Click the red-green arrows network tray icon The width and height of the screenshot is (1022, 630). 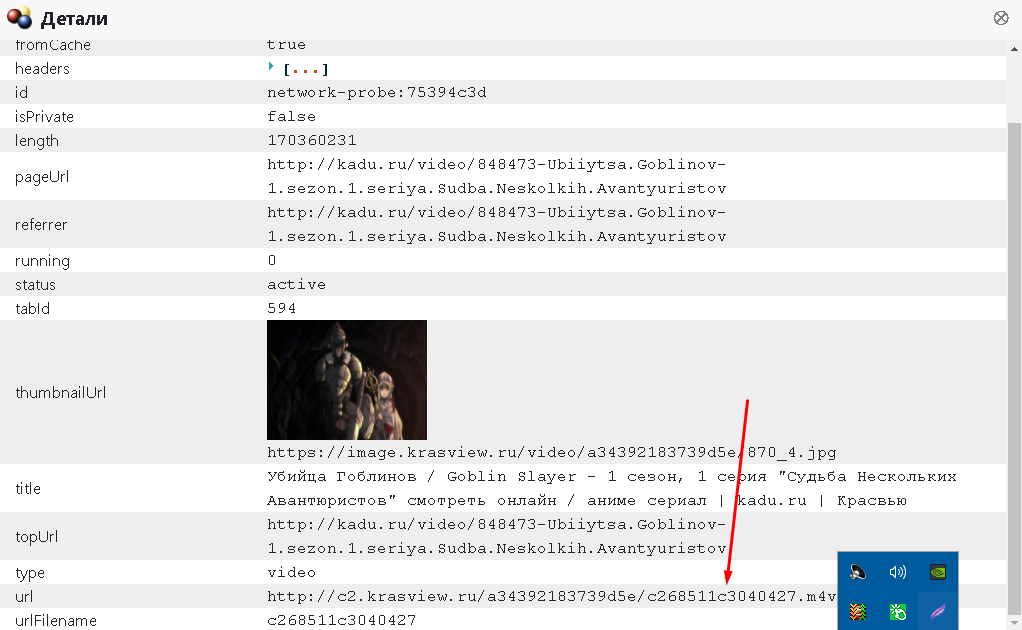(858, 610)
